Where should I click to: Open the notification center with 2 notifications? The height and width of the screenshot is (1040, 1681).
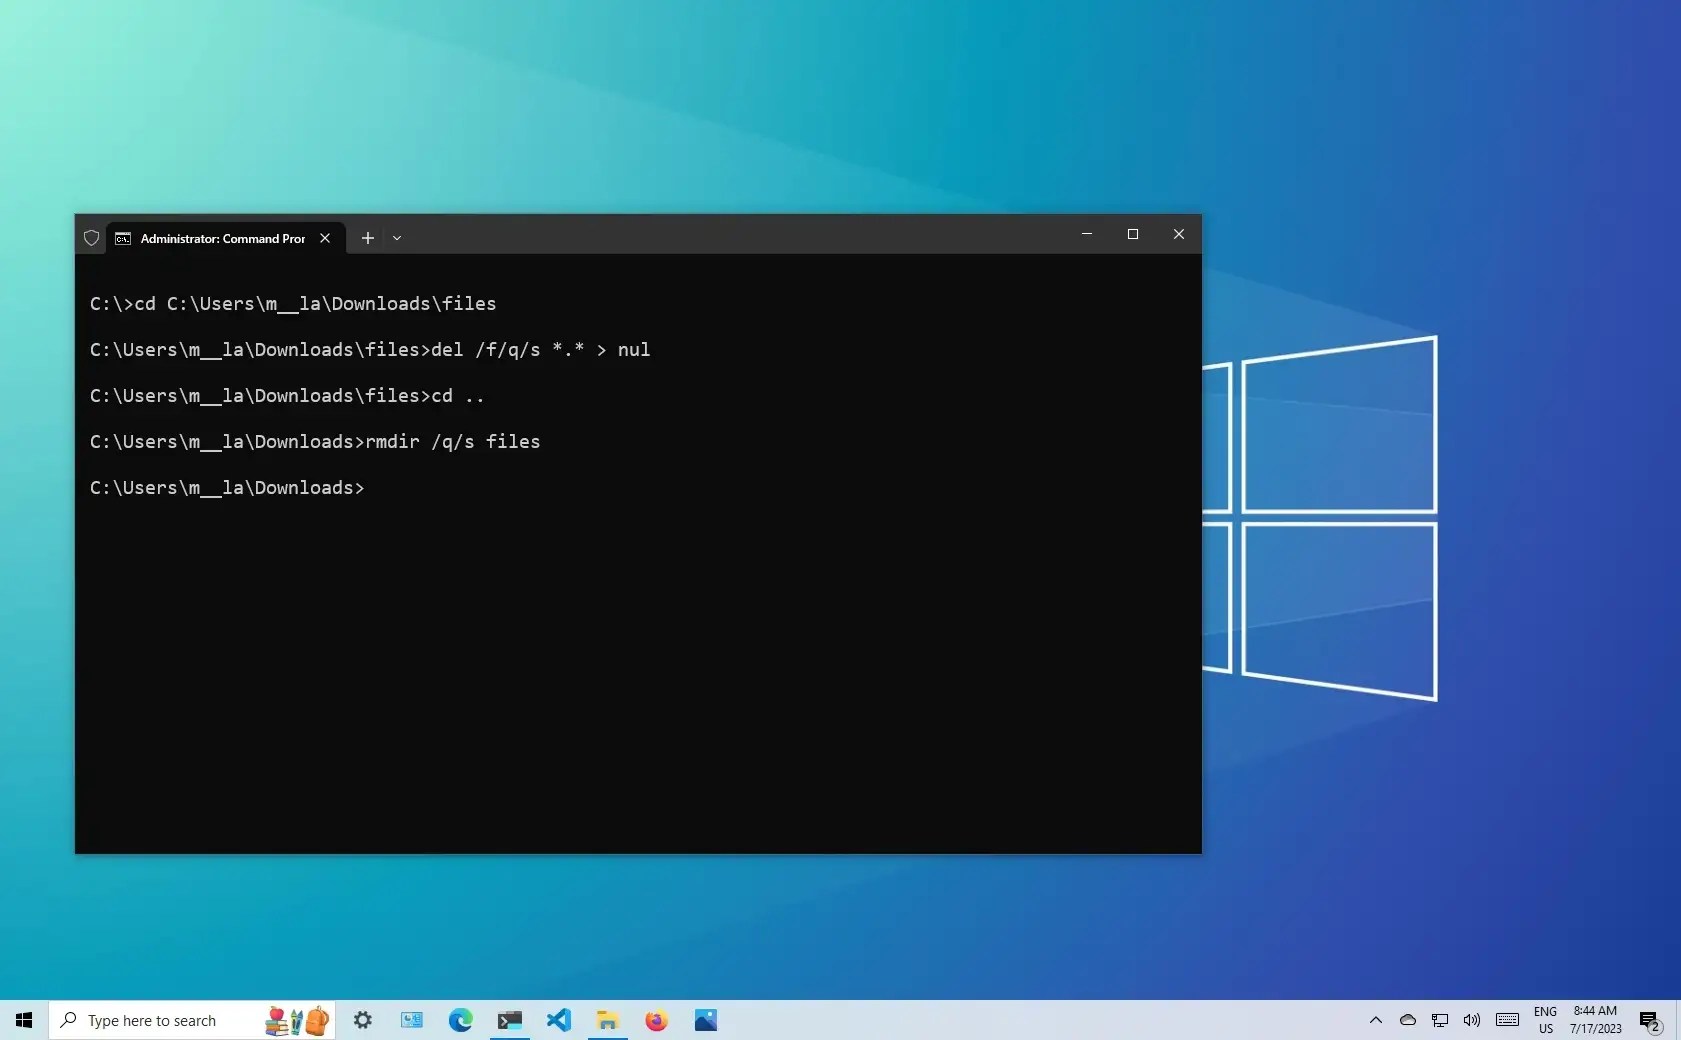[x=1651, y=1020]
